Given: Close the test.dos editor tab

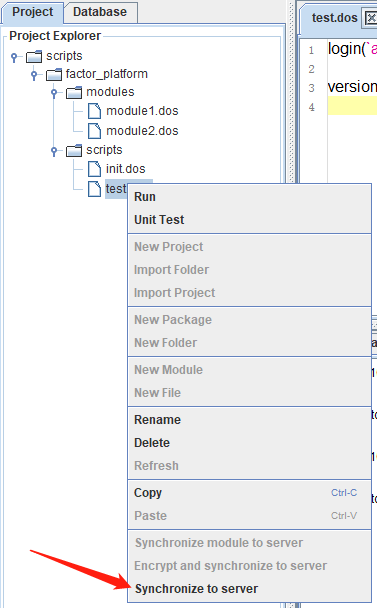Looking at the screenshot, I should click(x=371, y=18).
